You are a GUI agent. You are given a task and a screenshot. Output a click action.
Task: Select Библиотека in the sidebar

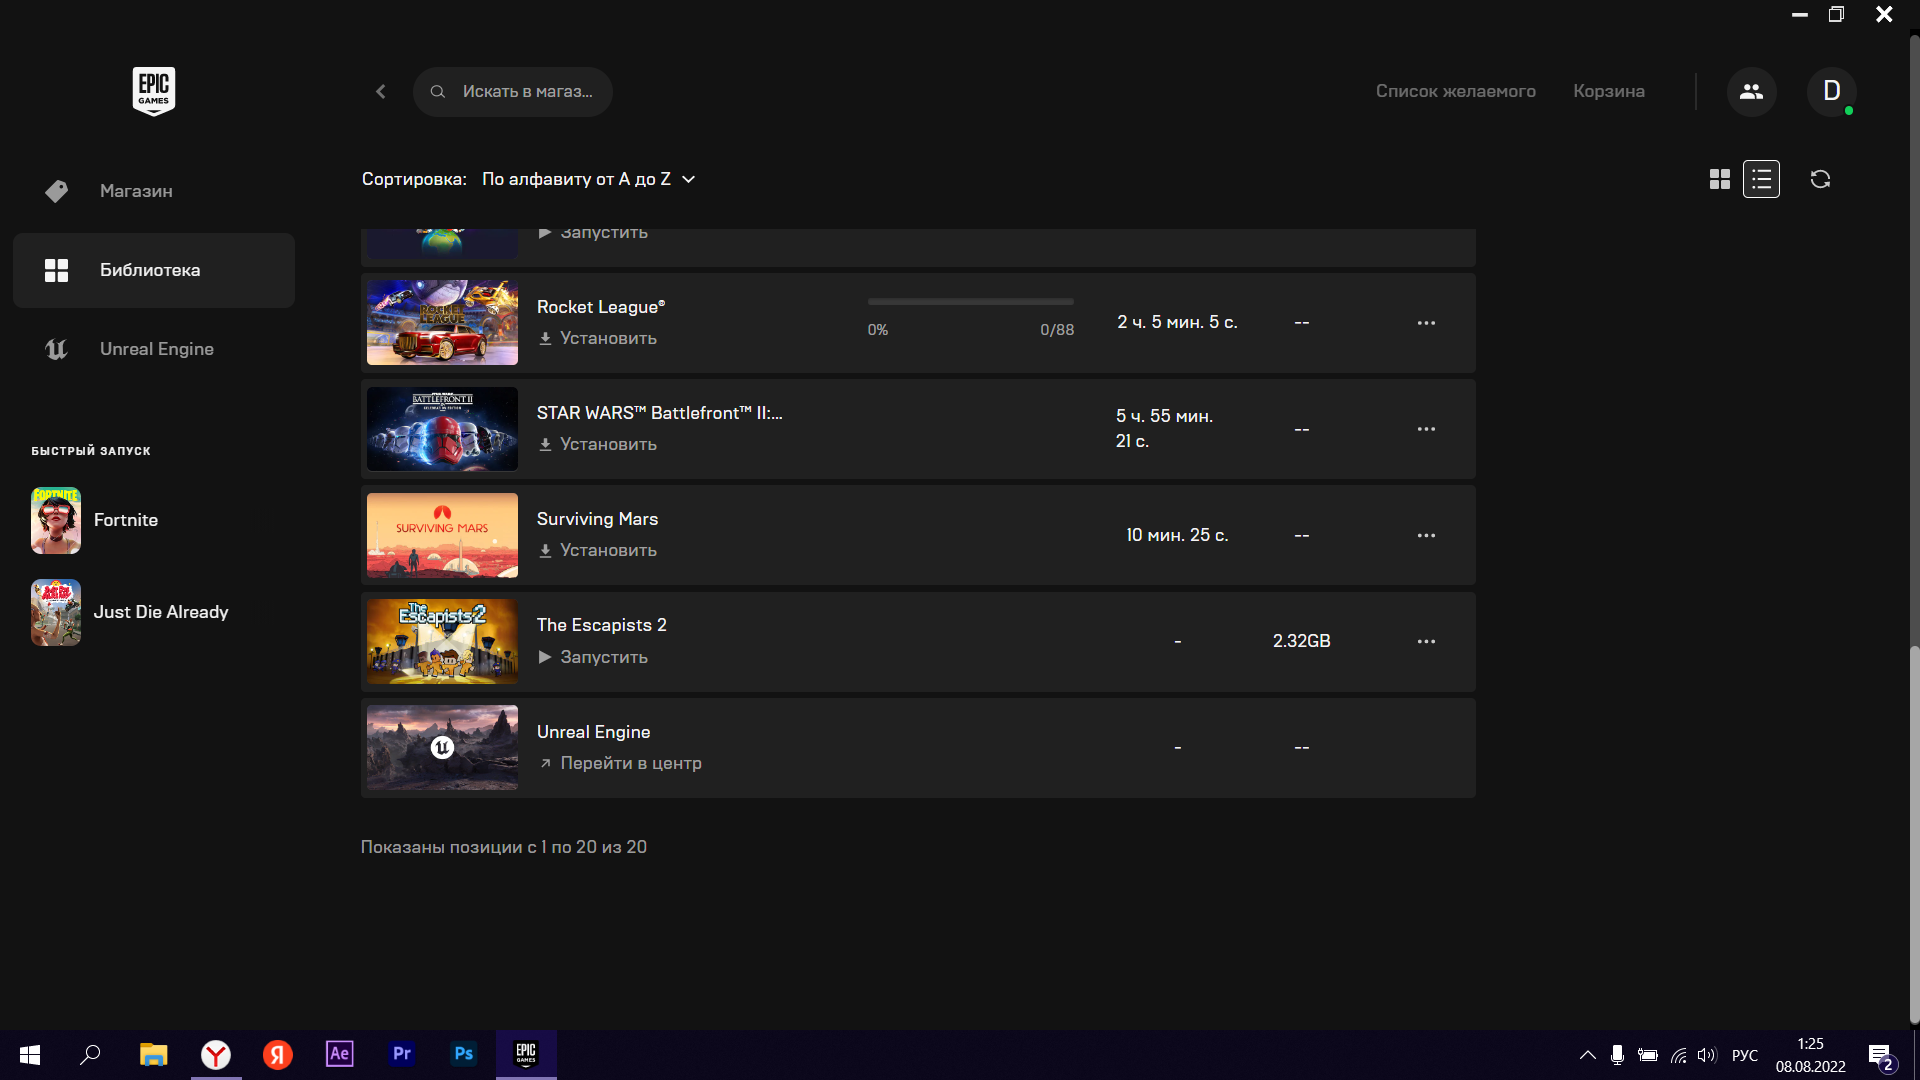click(x=154, y=270)
